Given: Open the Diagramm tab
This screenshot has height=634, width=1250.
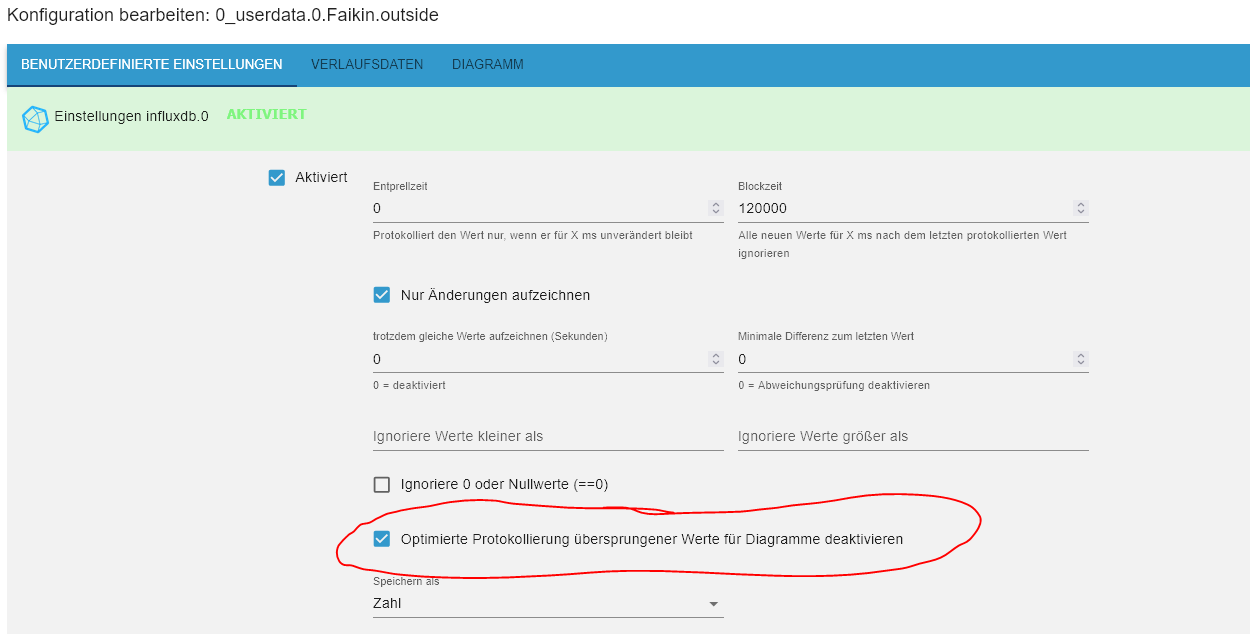Looking at the screenshot, I should (487, 65).
